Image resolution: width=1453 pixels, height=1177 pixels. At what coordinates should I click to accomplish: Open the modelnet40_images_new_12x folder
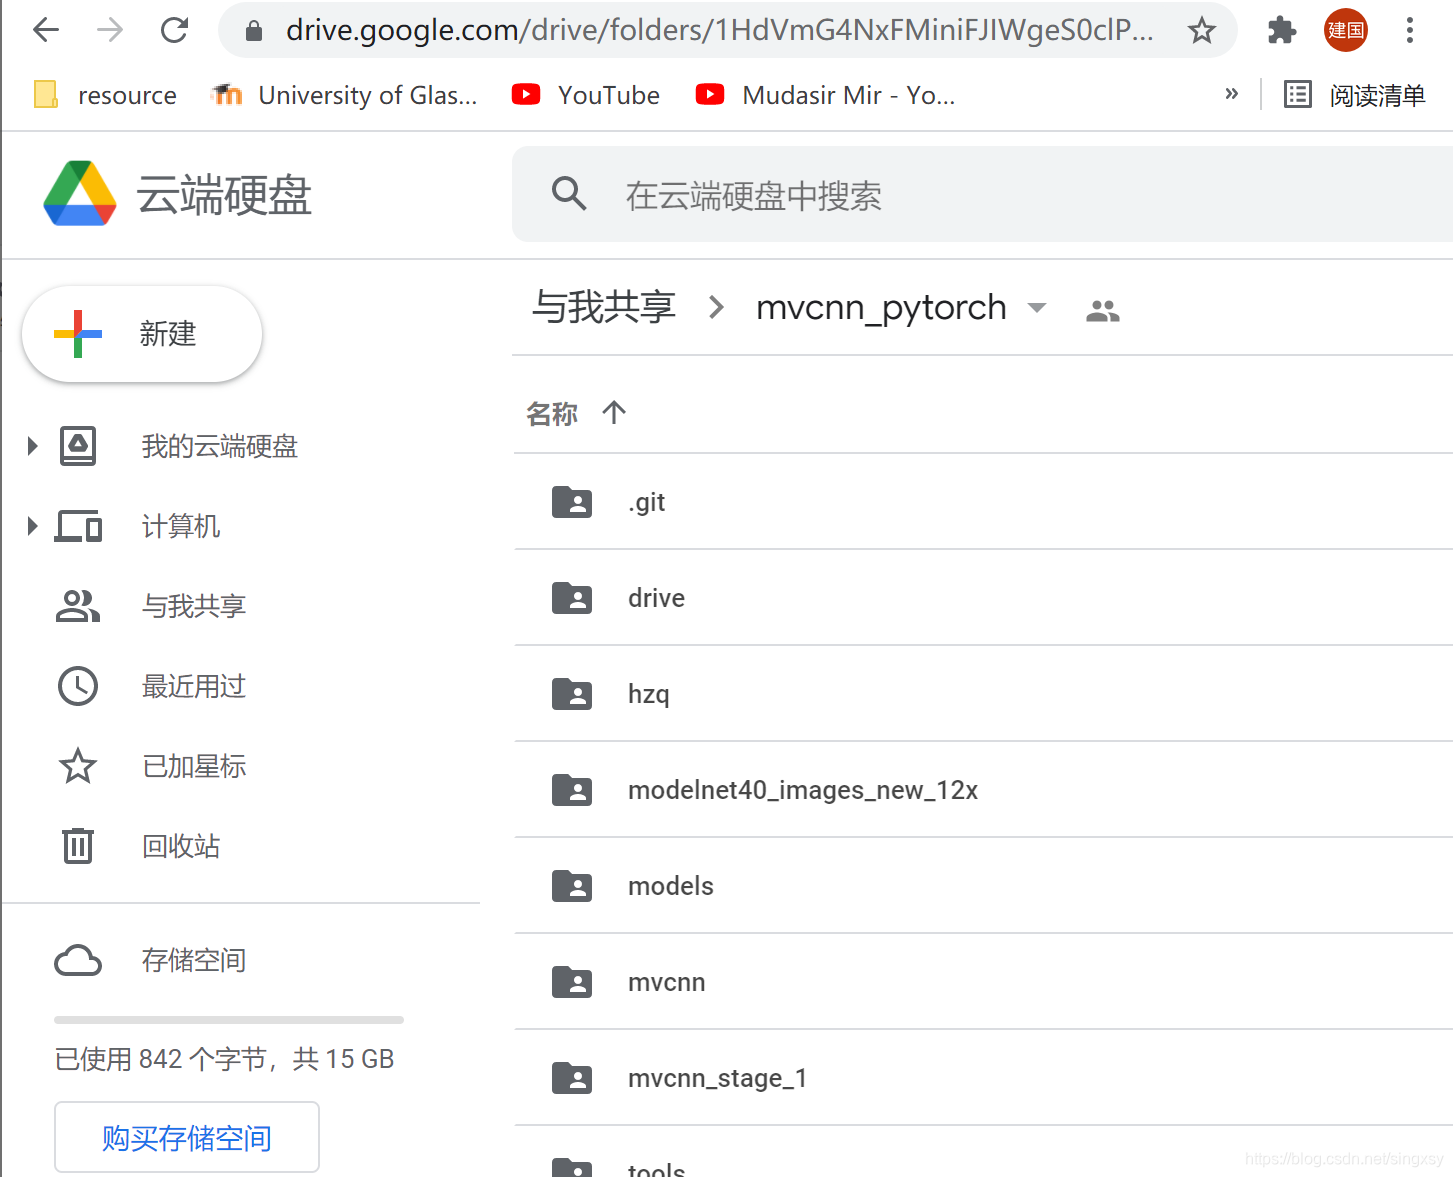click(803, 789)
